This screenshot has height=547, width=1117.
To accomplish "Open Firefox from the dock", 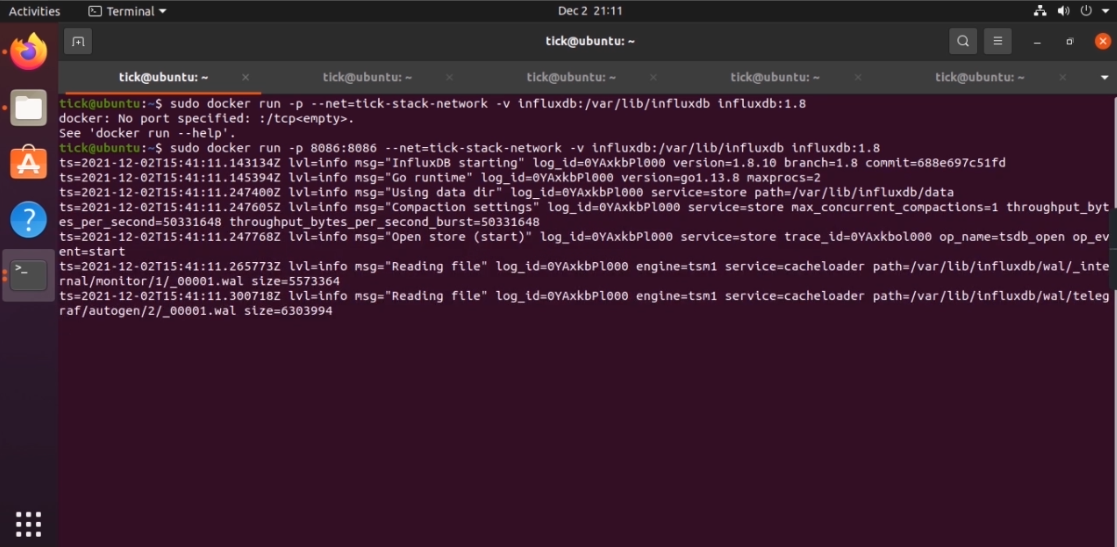I will point(28,52).
